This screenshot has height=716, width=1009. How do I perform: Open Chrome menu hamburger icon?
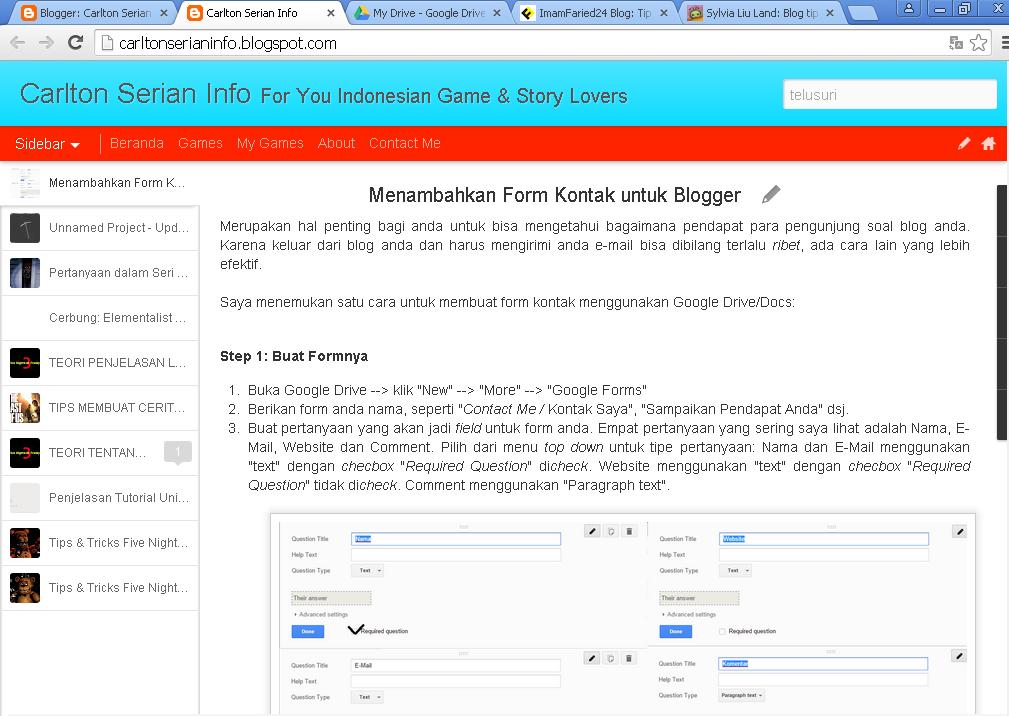(x=1004, y=43)
